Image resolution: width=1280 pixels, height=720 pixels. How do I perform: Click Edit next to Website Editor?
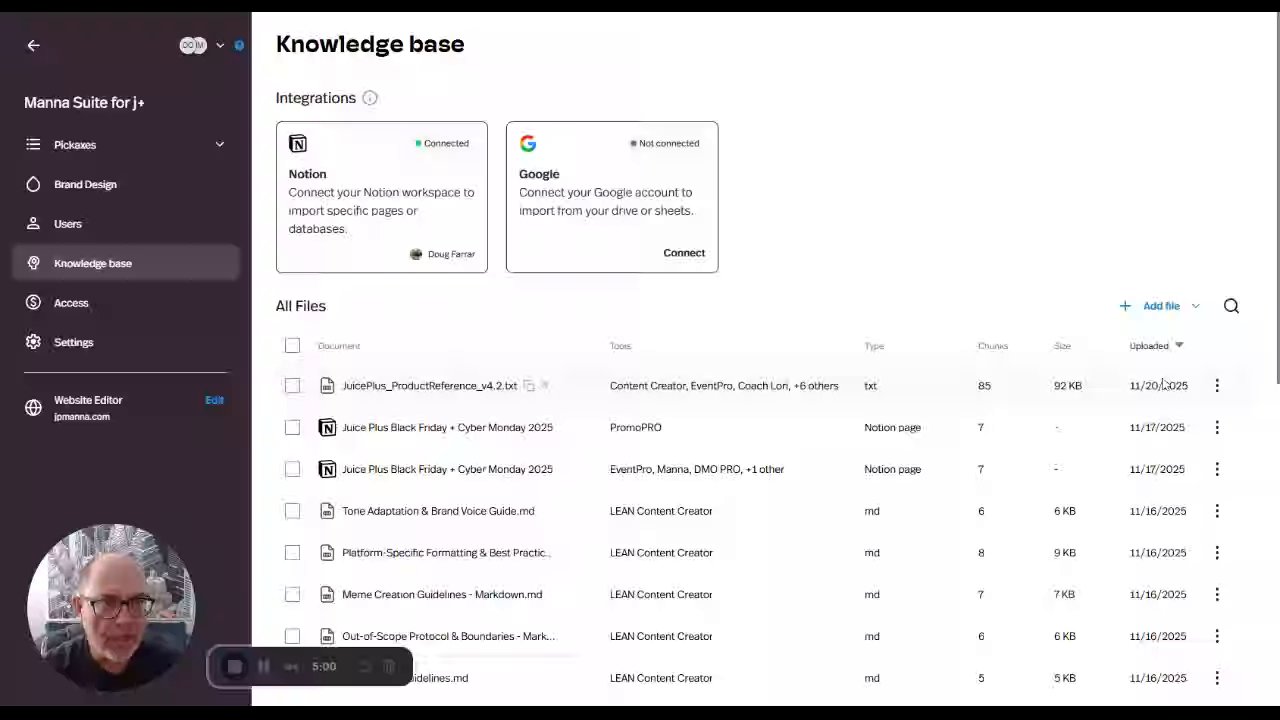click(214, 400)
